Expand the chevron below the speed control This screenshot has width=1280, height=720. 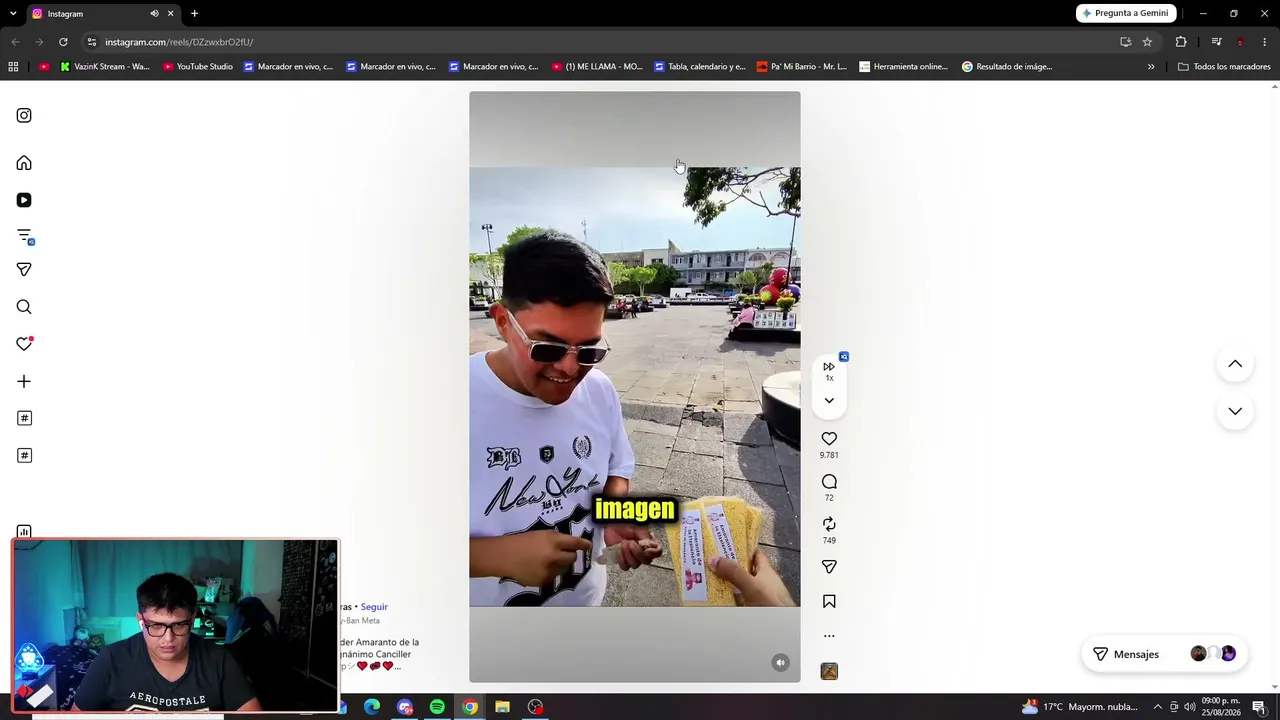[x=829, y=401]
